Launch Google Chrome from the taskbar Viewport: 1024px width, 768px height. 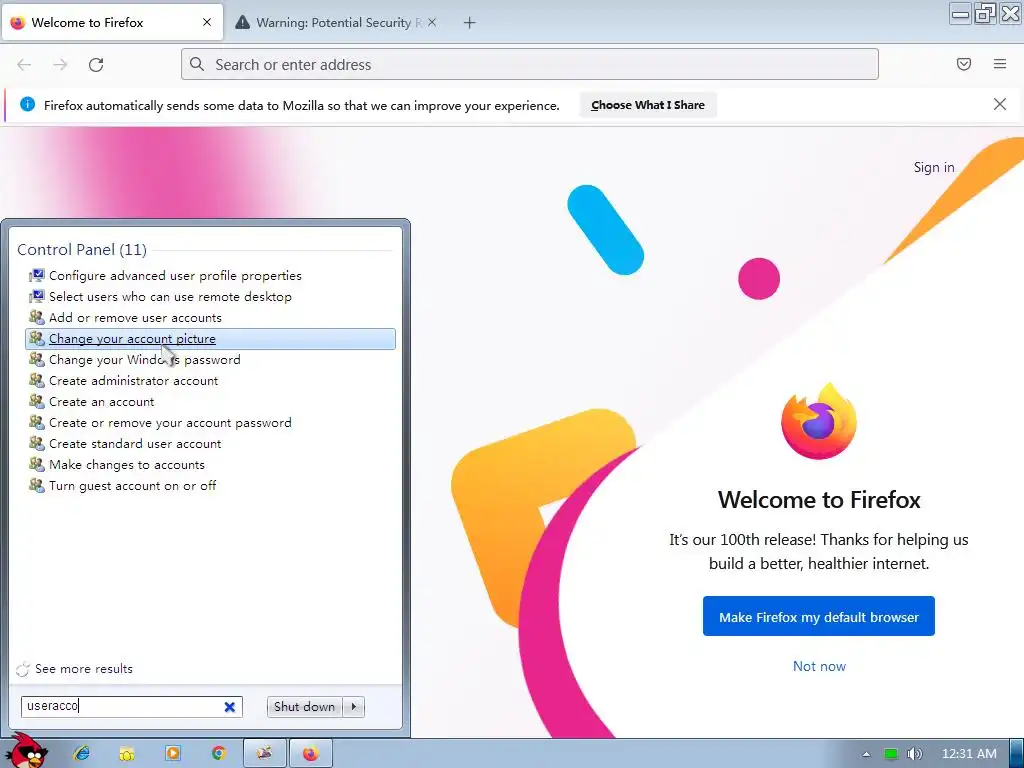pyautogui.click(x=219, y=753)
